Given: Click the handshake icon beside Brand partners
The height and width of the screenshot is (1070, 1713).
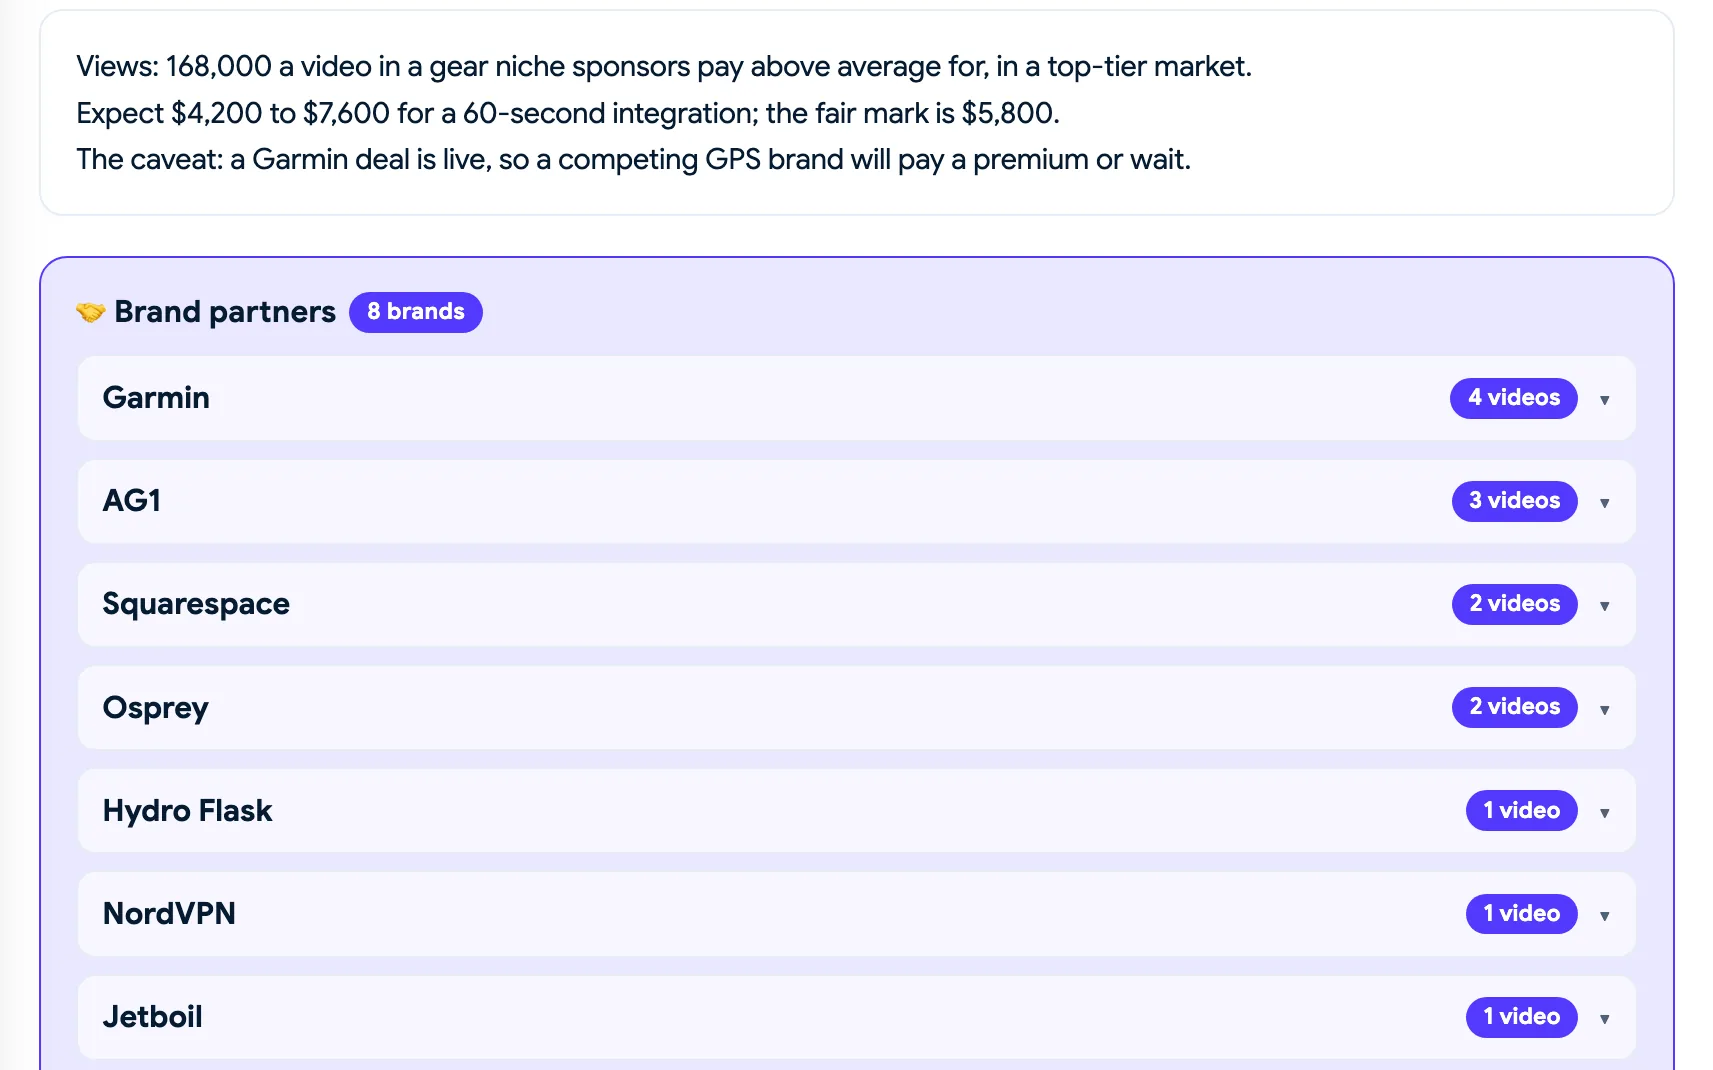Looking at the screenshot, I should coord(90,313).
